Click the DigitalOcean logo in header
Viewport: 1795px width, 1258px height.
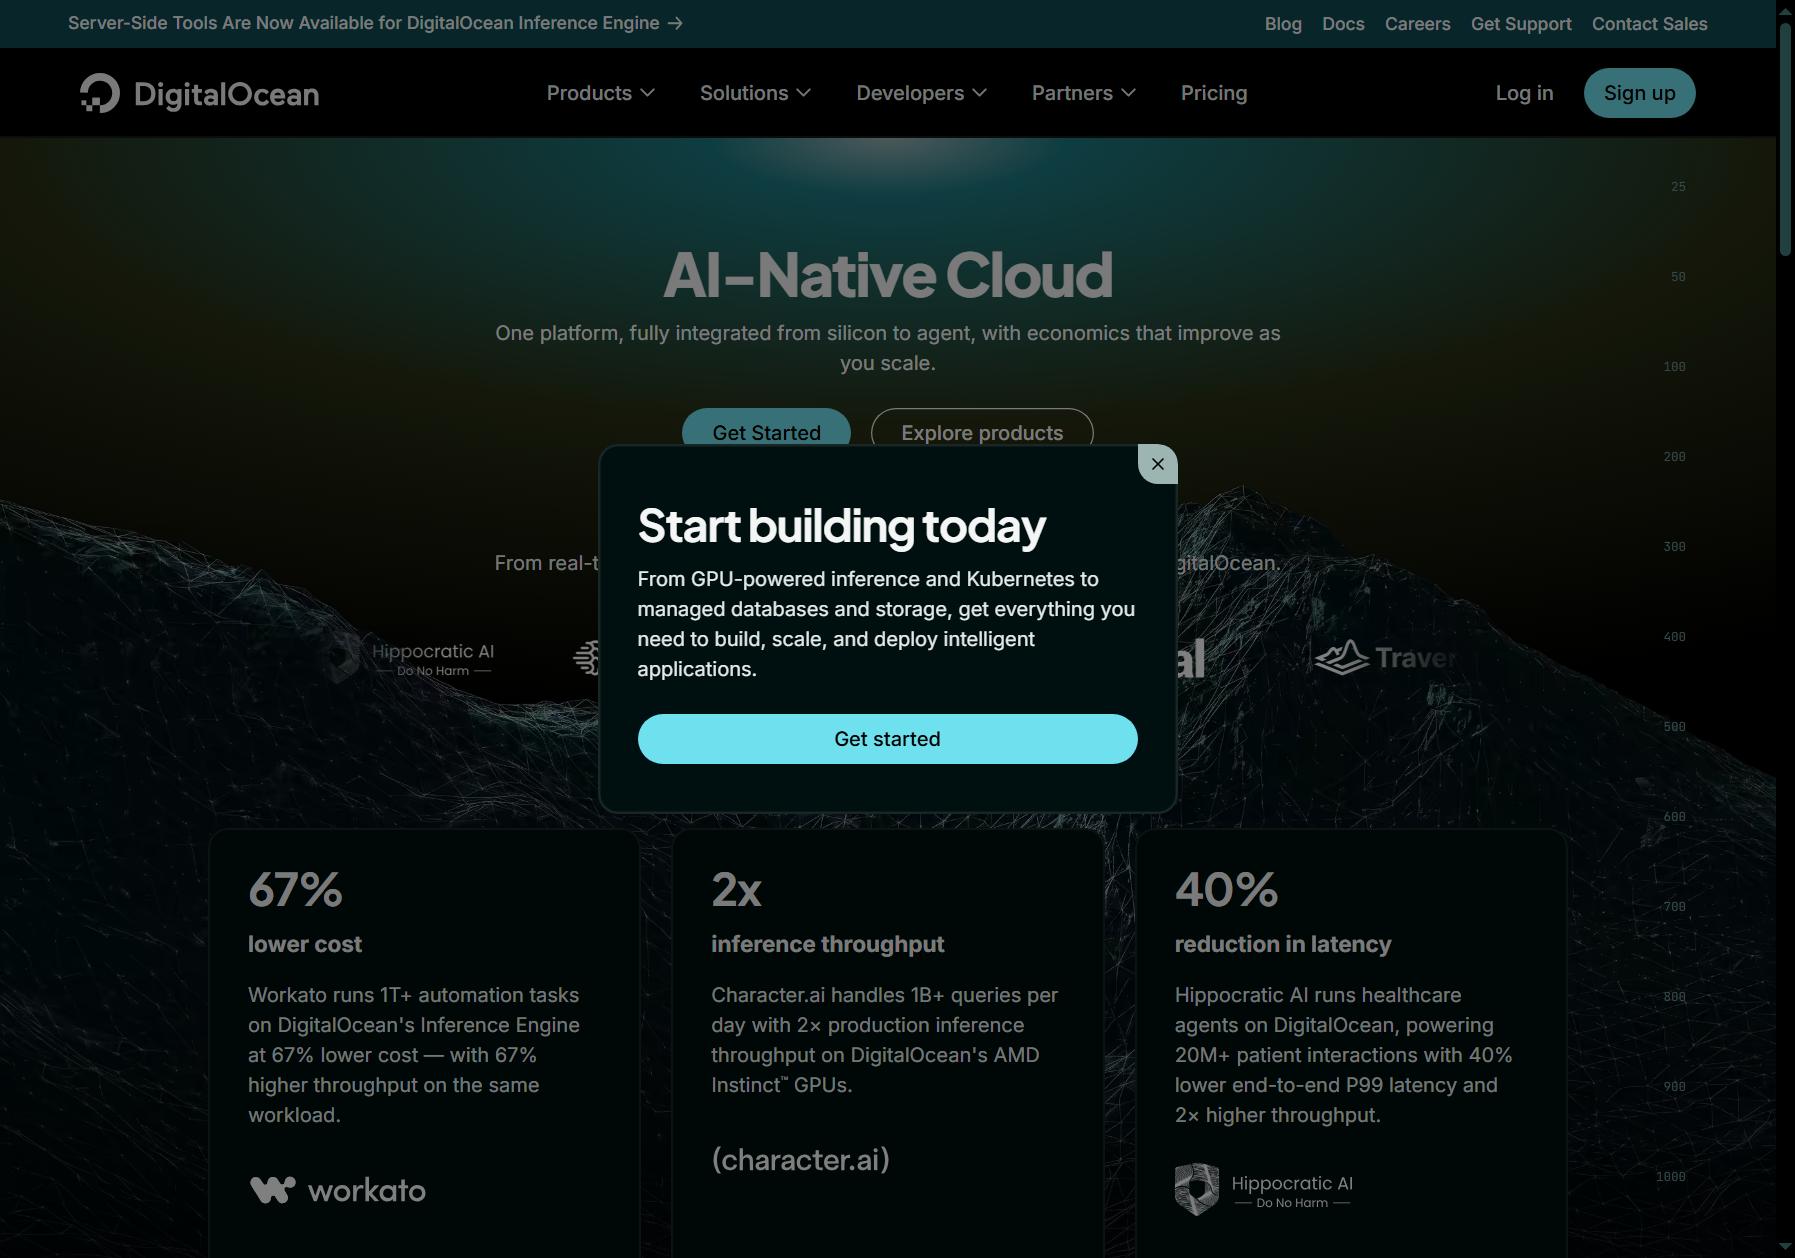pos(199,93)
